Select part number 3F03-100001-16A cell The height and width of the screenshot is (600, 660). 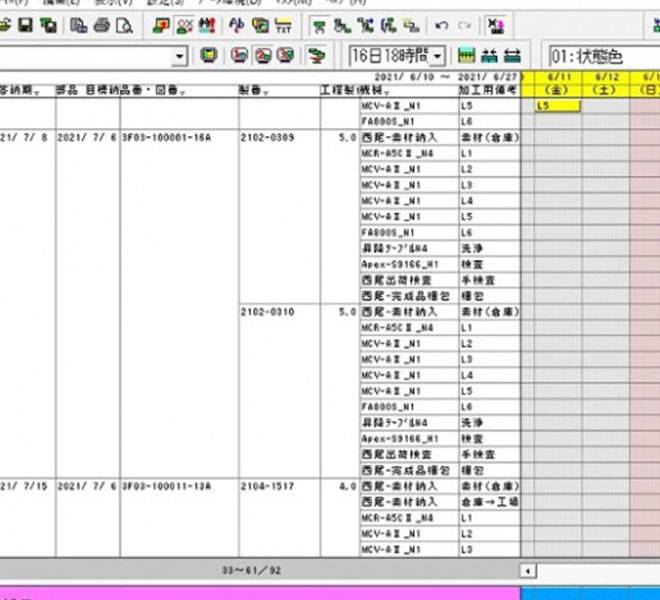(166, 136)
